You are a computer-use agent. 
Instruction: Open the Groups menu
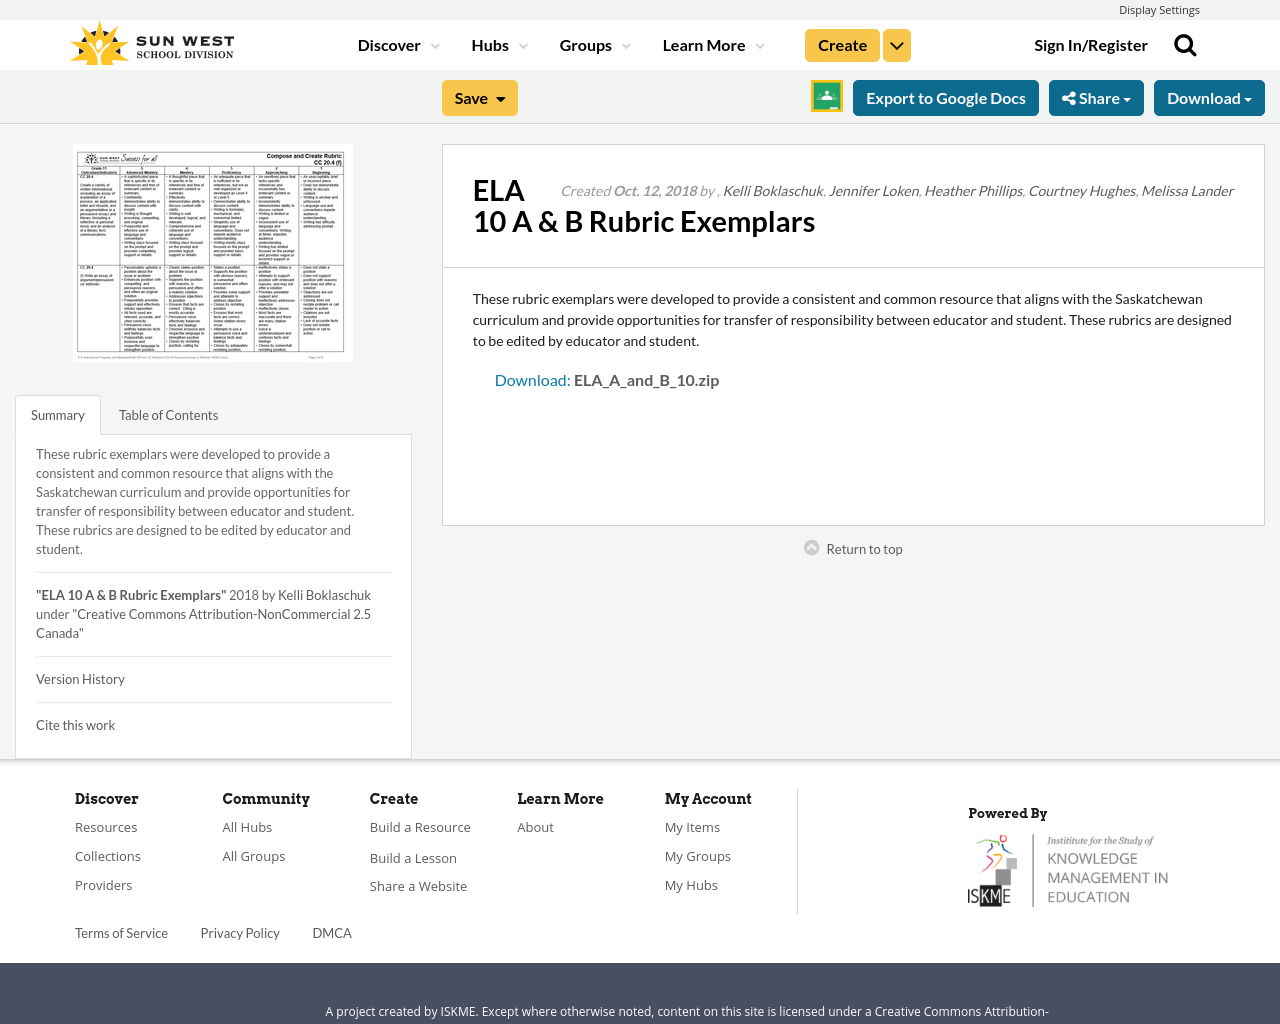click(594, 43)
